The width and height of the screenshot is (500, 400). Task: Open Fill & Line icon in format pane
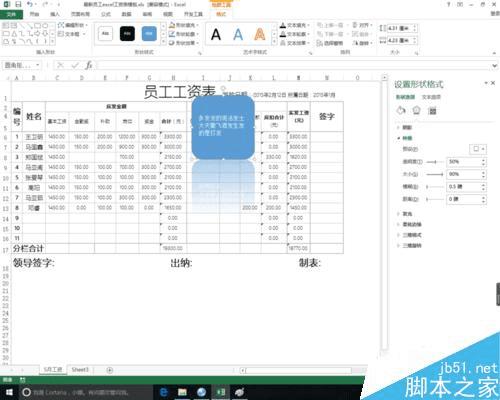[401, 110]
